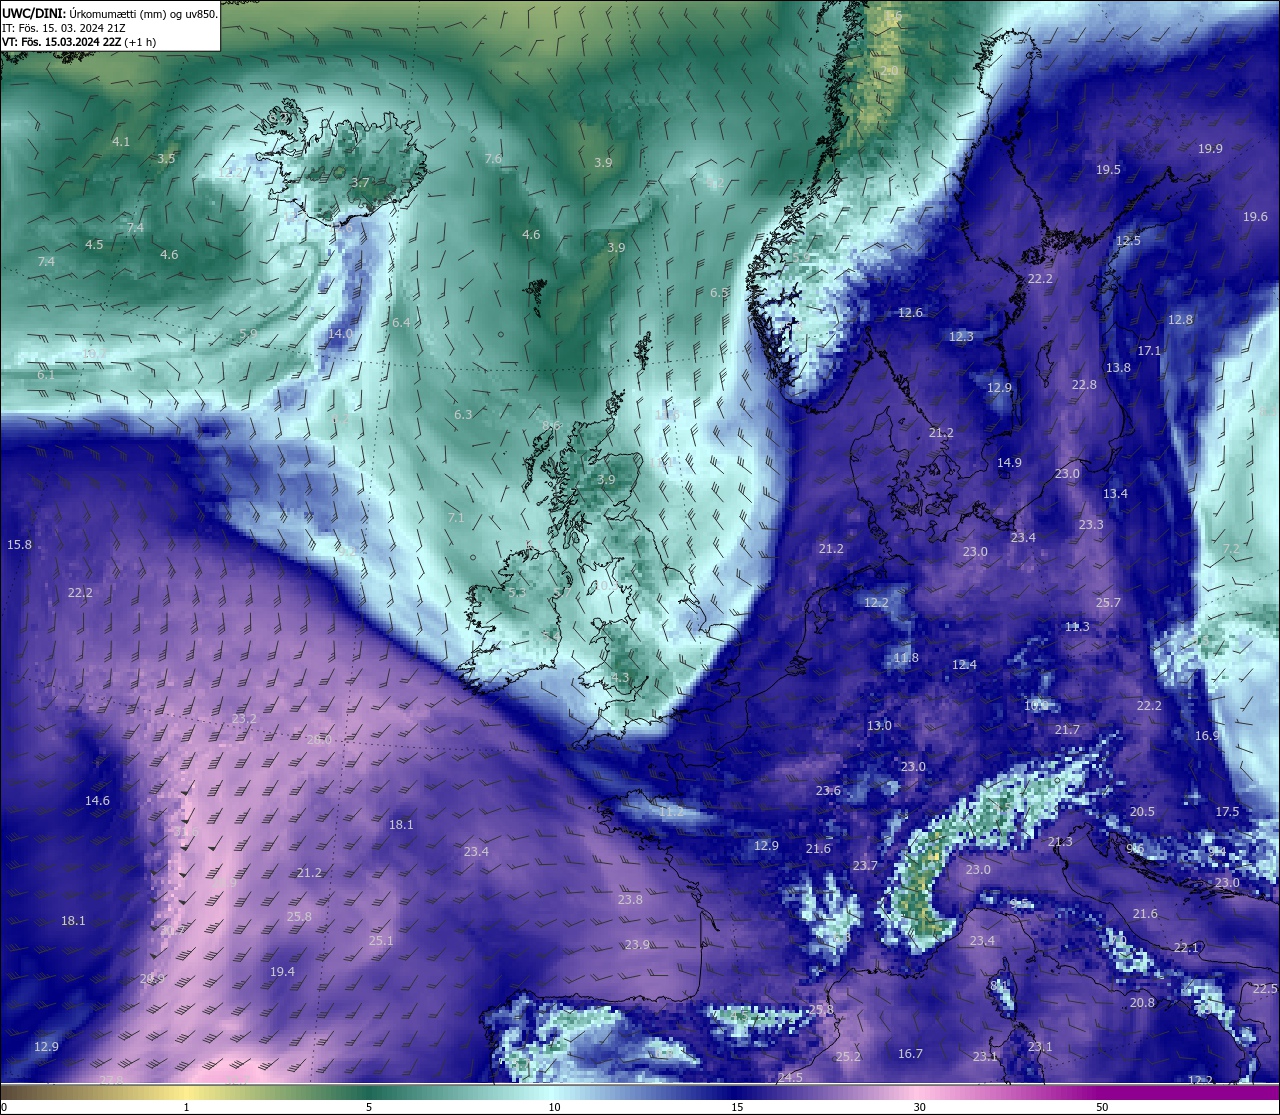The image size is (1280, 1115).
Task: Pick the map value '20.5'
Action: (1142, 812)
